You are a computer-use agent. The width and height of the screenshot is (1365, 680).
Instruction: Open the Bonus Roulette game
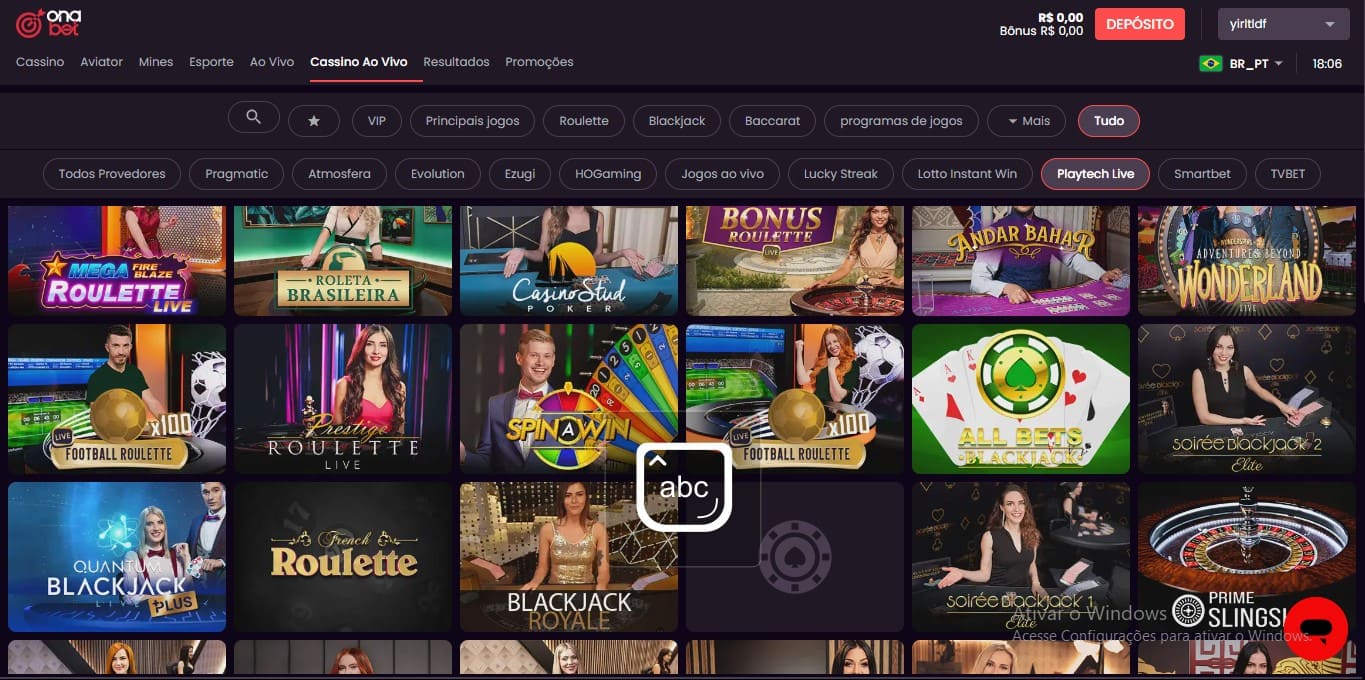coord(795,261)
